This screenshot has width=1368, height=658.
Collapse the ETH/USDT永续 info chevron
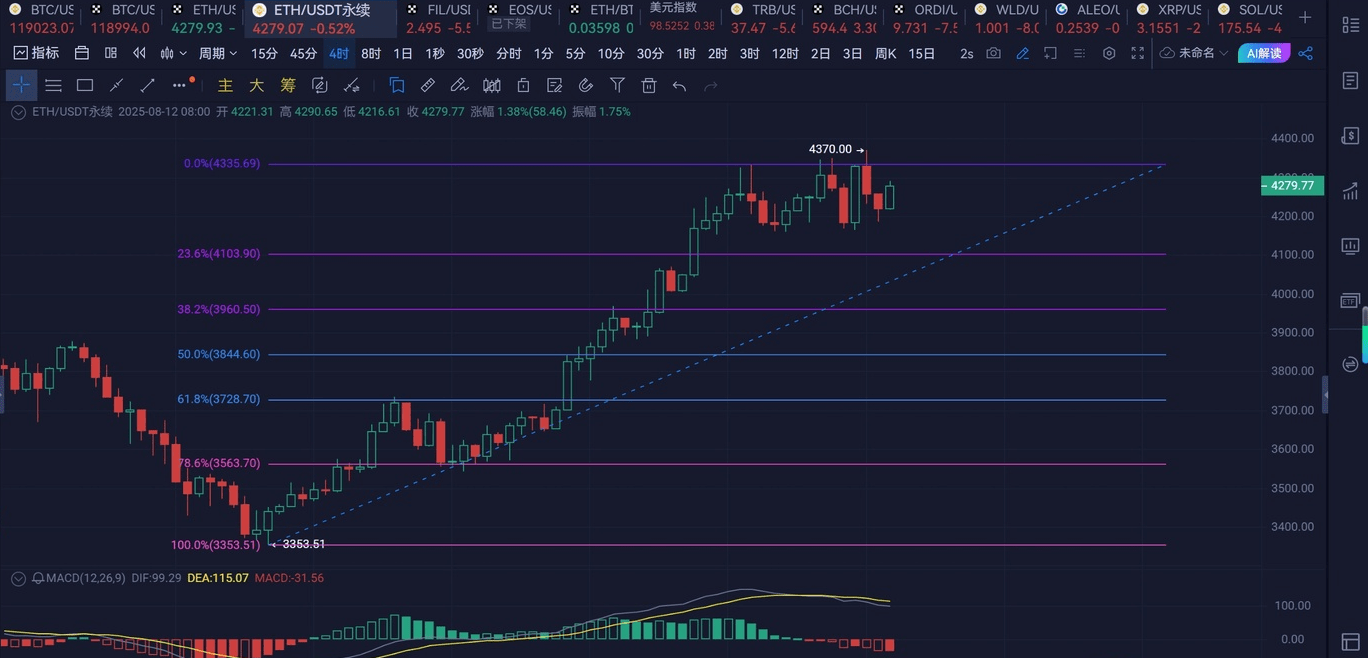18,112
